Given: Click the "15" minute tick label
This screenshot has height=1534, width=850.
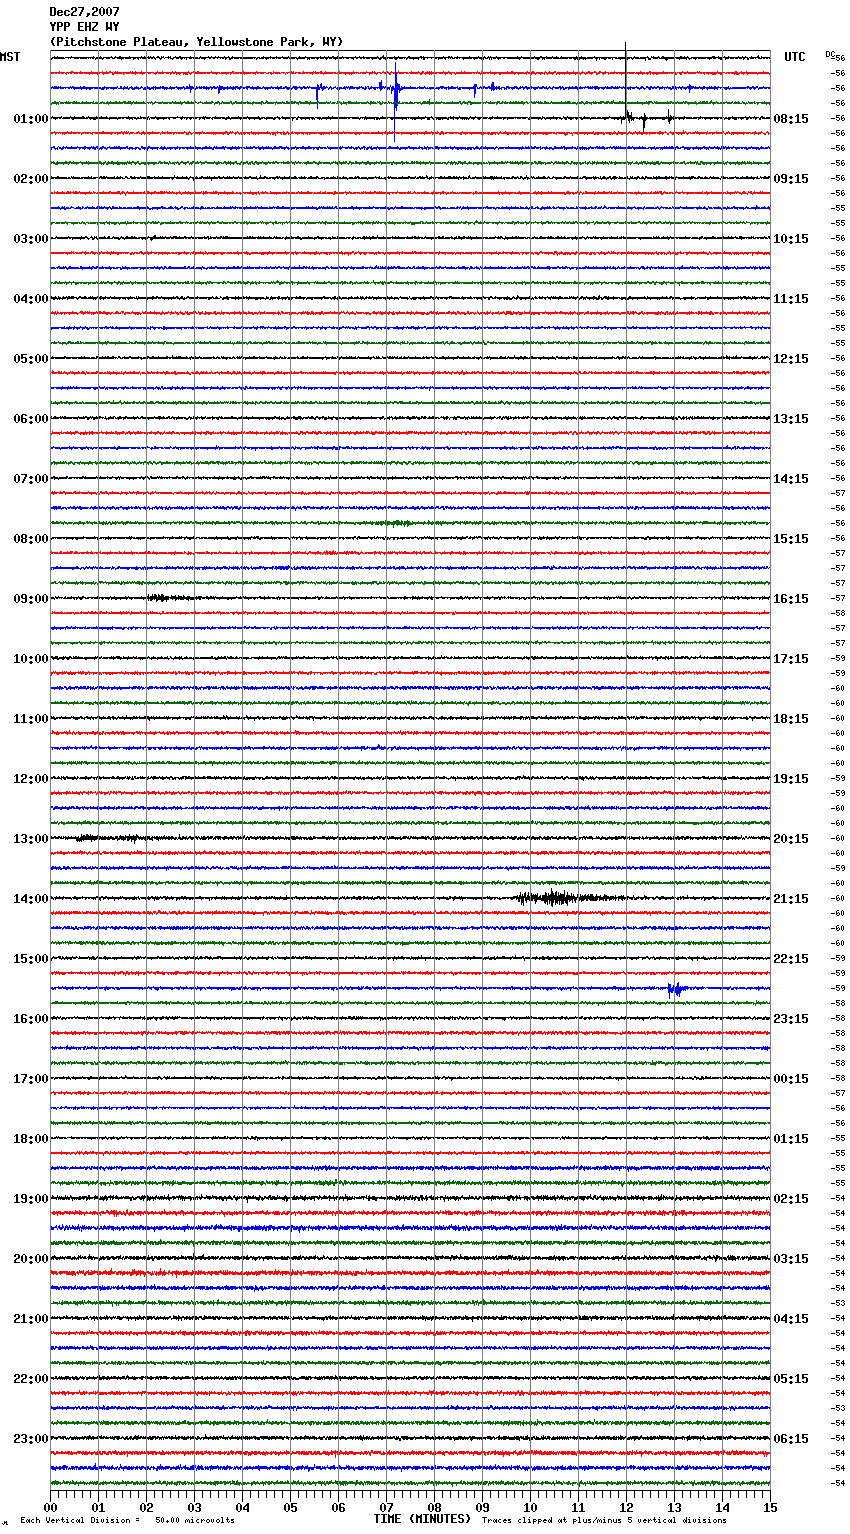Looking at the screenshot, I should click(x=770, y=1507).
